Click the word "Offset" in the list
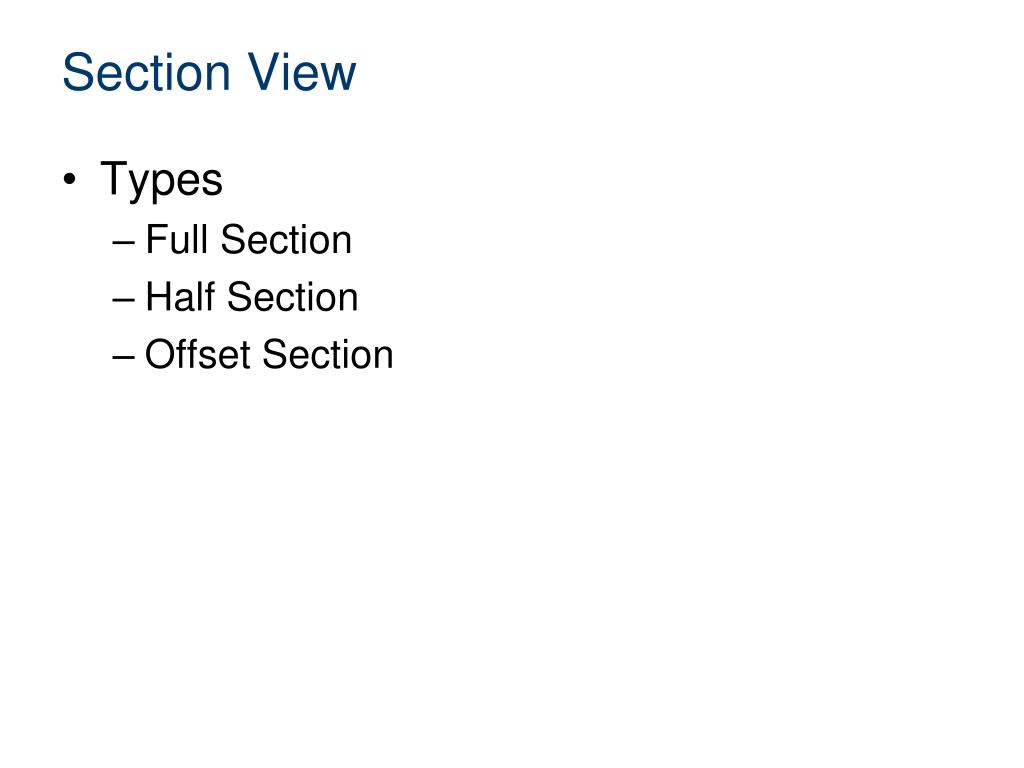The image size is (1024, 768). pyautogui.click(x=197, y=355)
